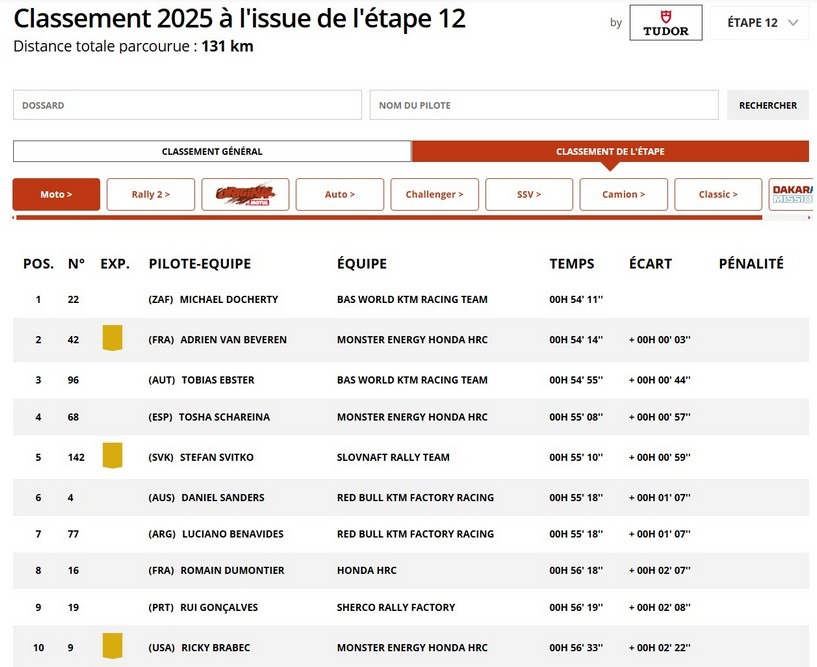The height and width of the screenshot is (667, 817).
Task: Click bib number 96
Action: click(73, 380)
